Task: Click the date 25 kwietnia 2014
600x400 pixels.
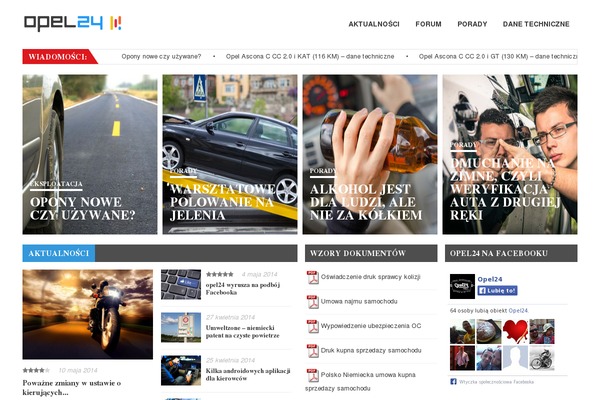Action: pyautogui.click(x=230, y=360)
